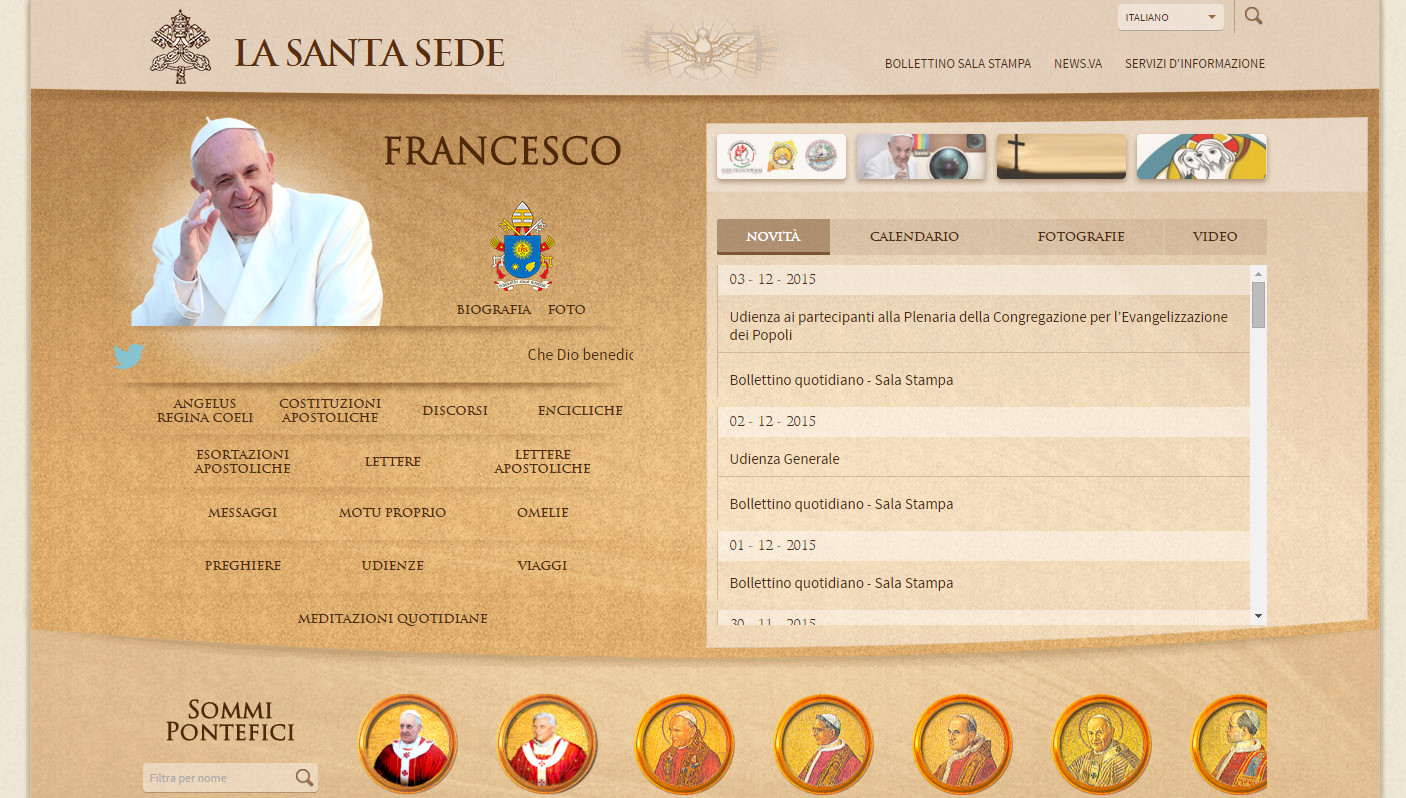Image resolution: width=1406 pixels, height=798 pixels.
Task: Open Foto link under coat of arms
Action: tap(567, 310)
